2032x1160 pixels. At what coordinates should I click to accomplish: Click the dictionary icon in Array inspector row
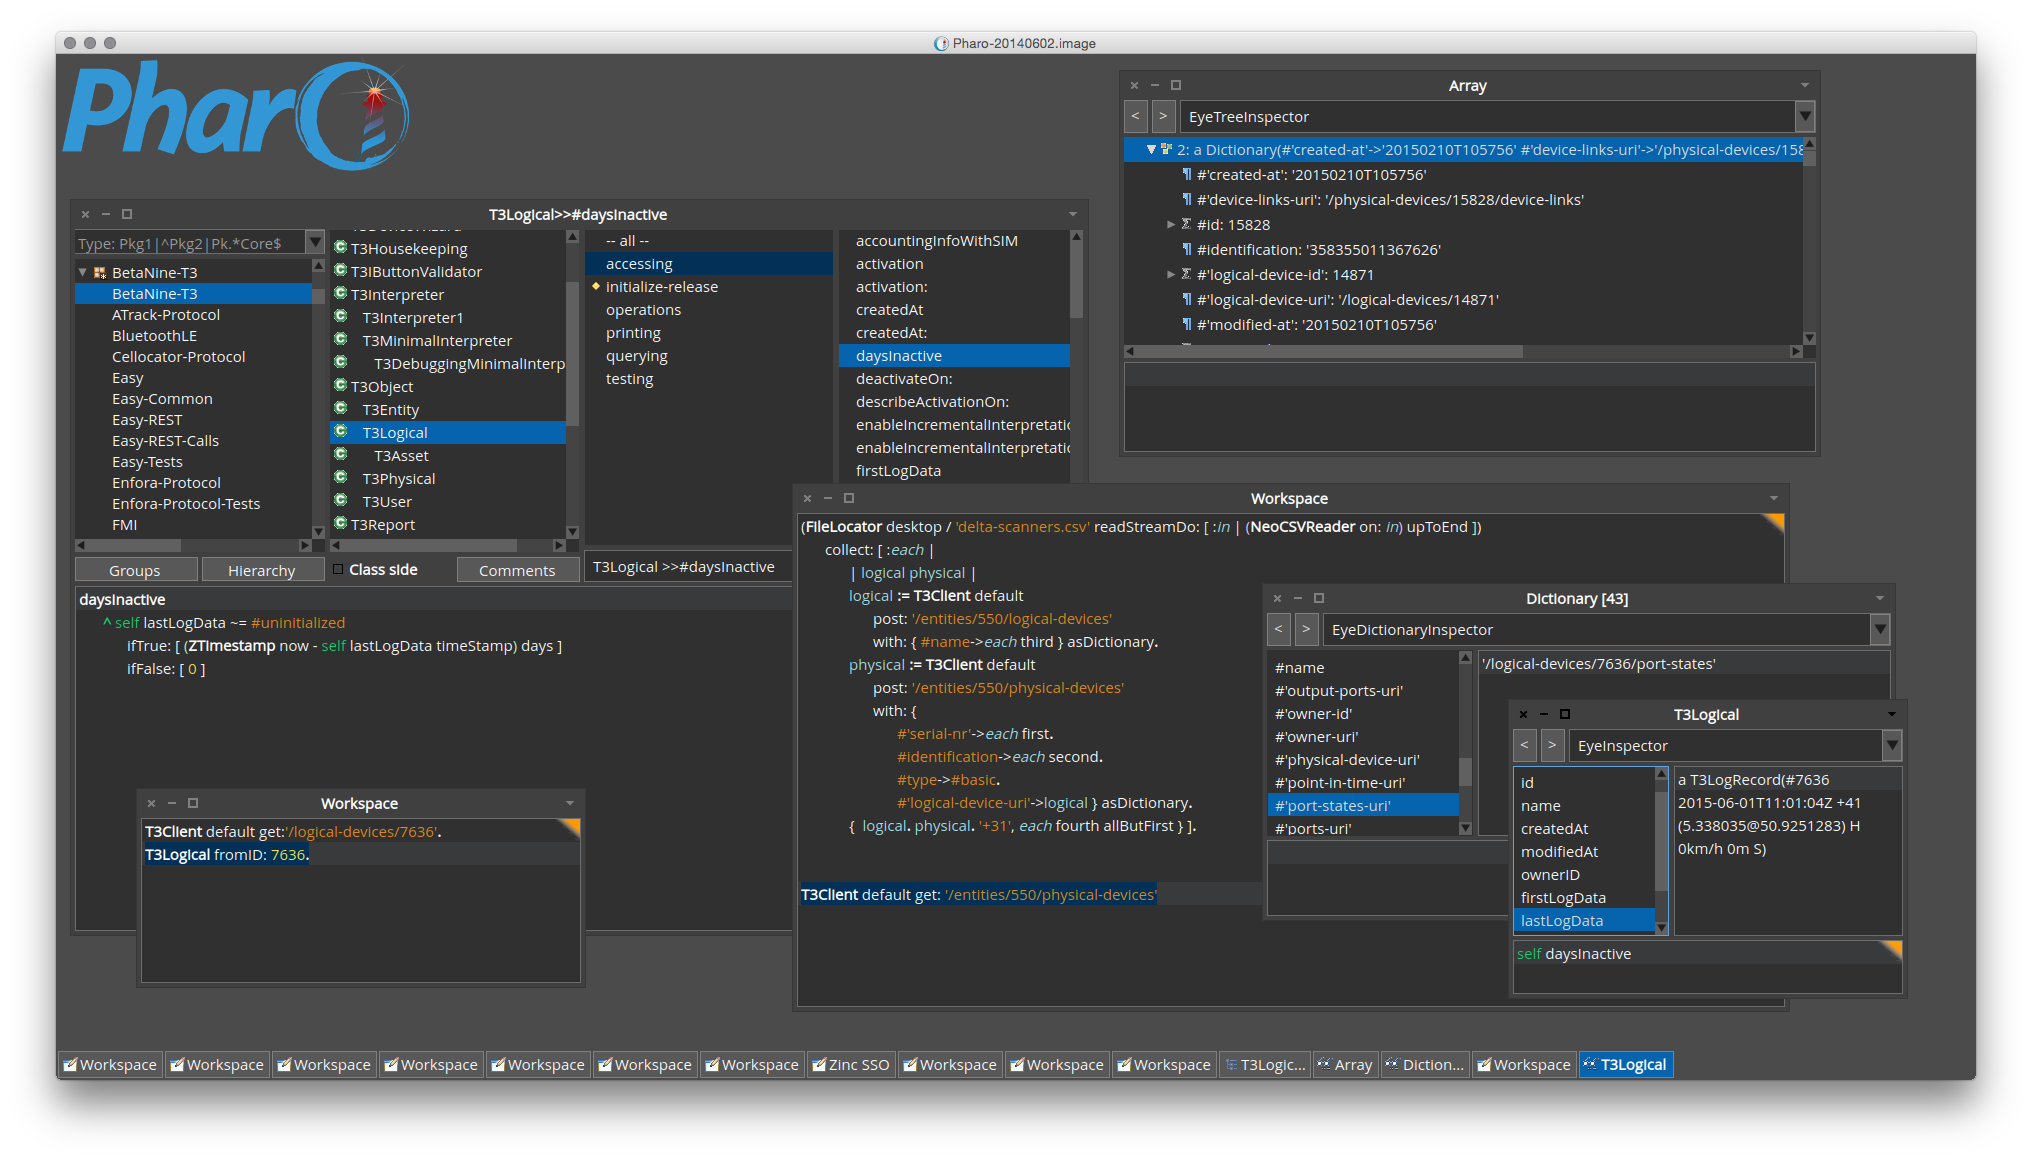point(1166,150)
